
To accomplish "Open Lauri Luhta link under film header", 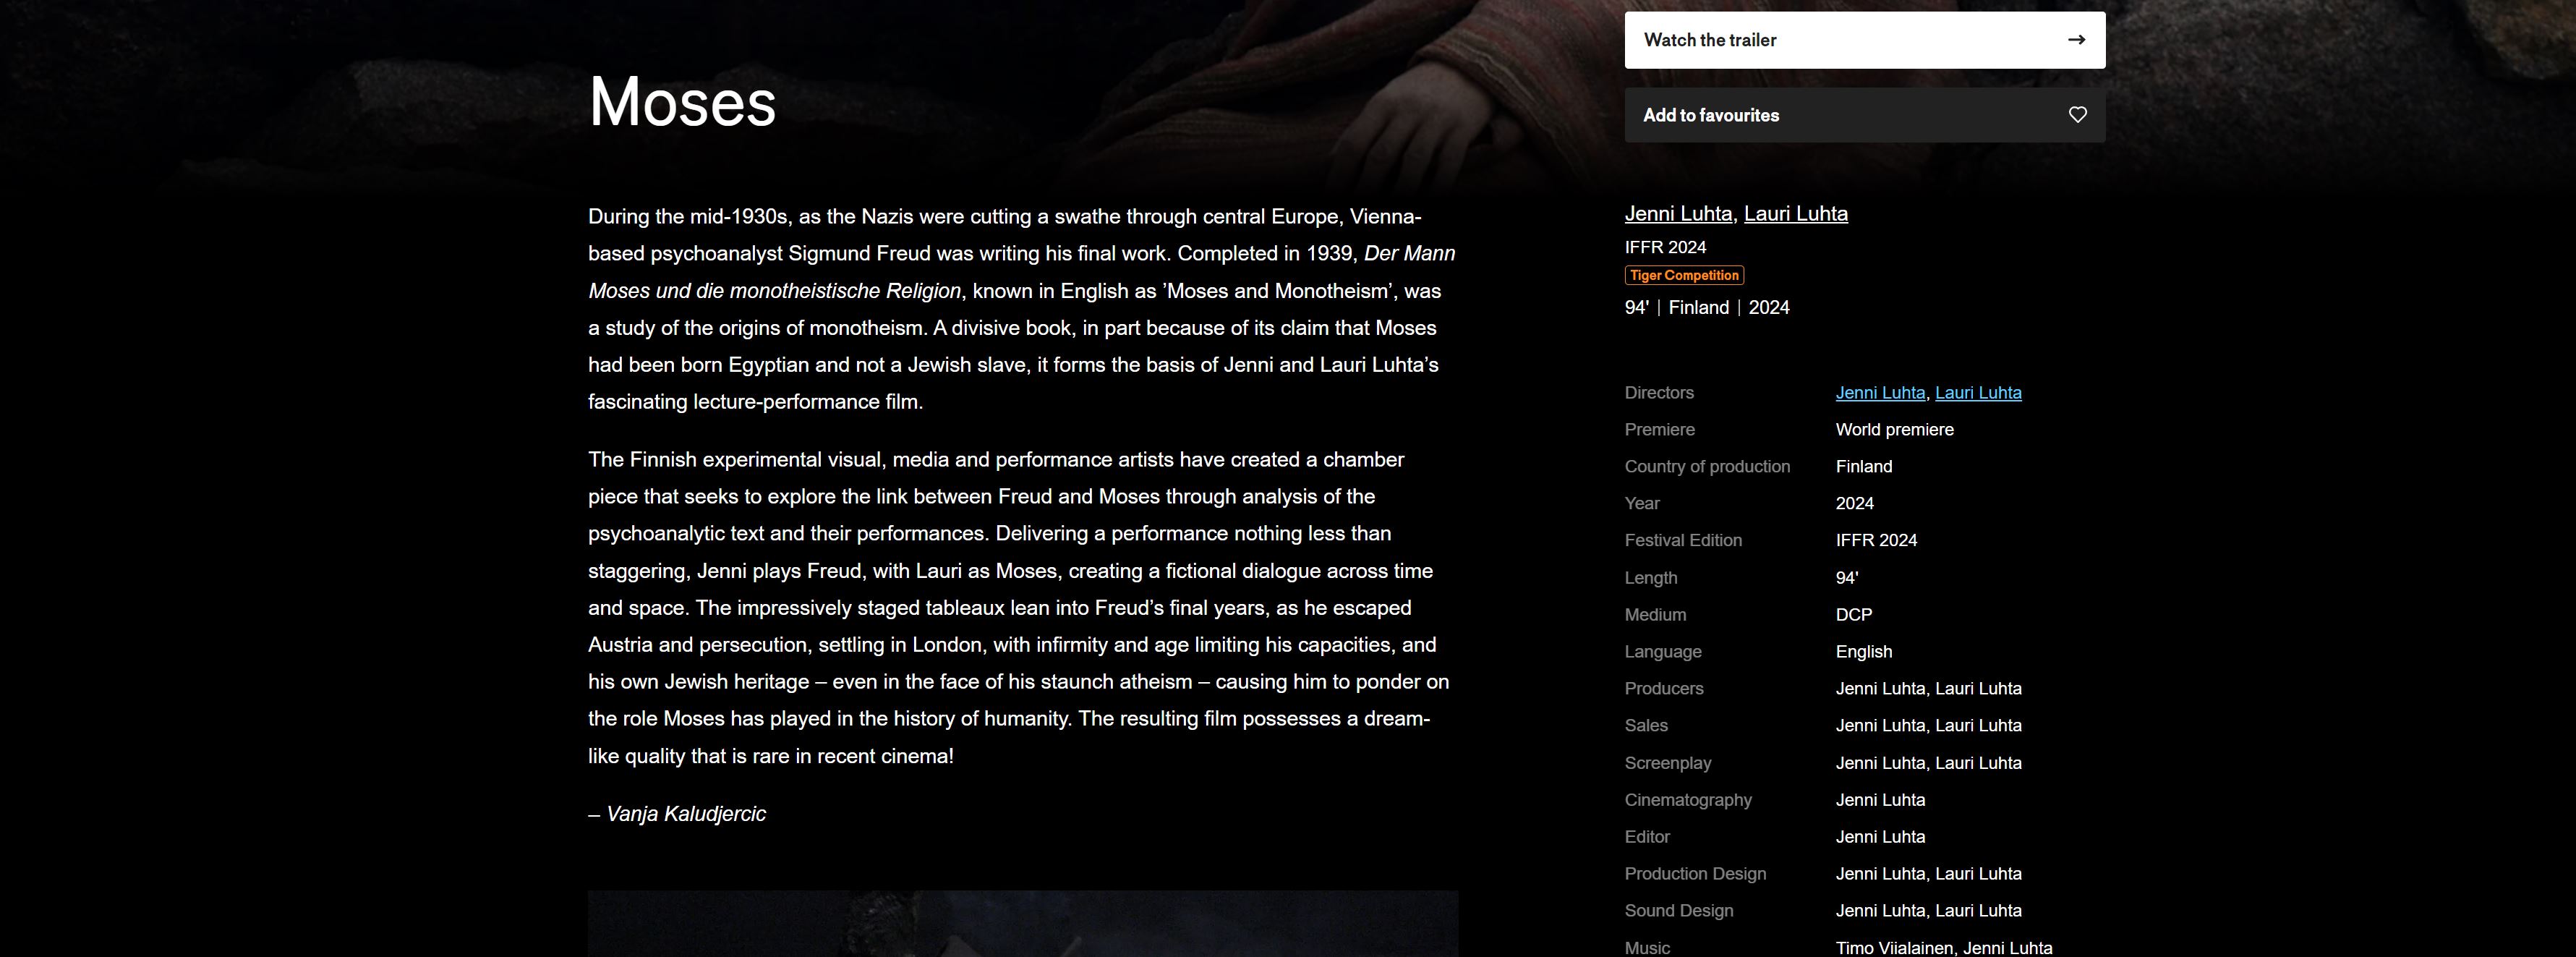I will coord(1795,213).
